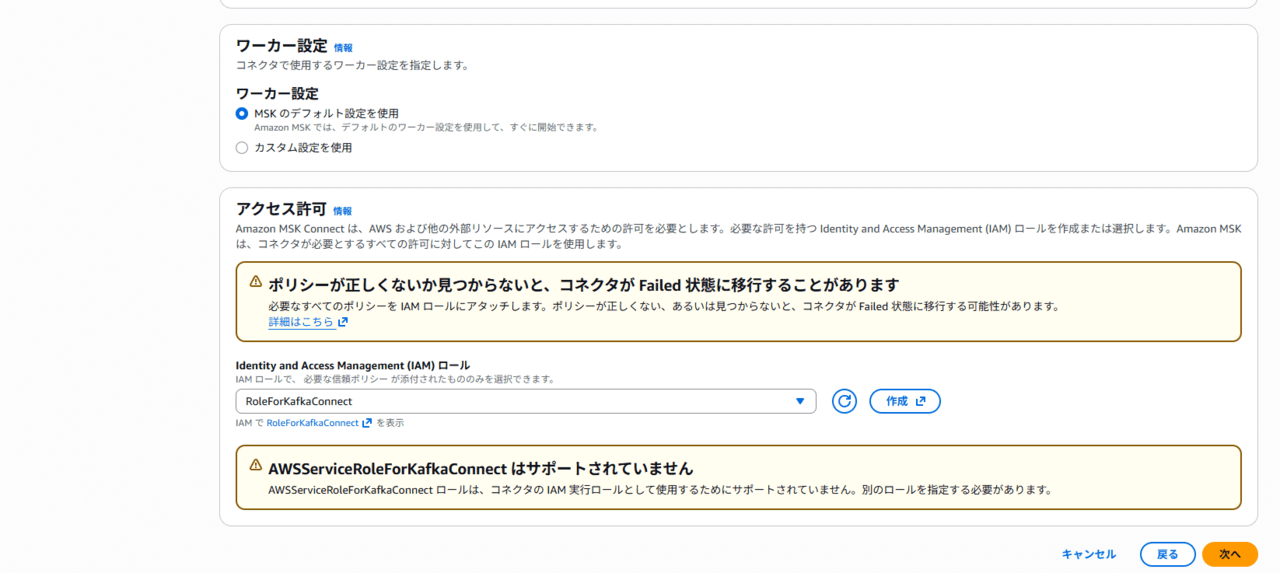Follow the 詳細はこちら link
Image resolution: width=1280 pixels, height=573 pixels.
(300, 322)
